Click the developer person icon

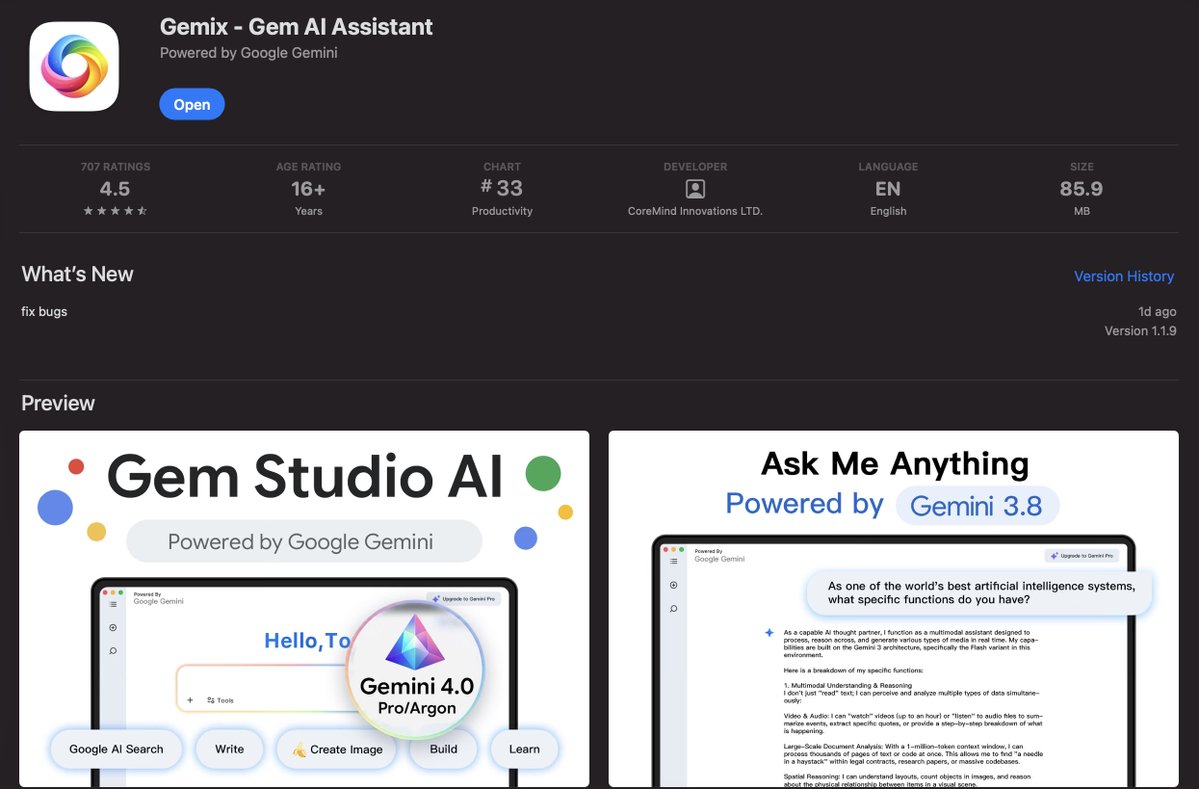point(695,189)
